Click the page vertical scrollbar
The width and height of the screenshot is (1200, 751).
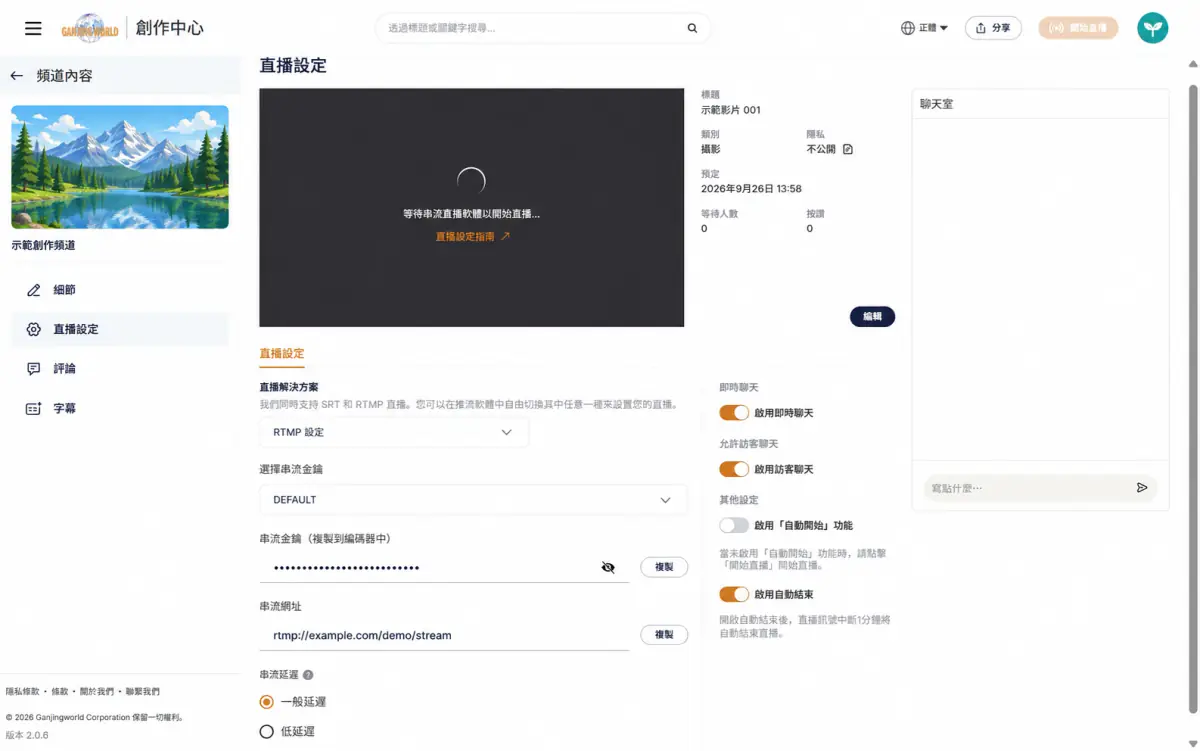point(1194,400)
